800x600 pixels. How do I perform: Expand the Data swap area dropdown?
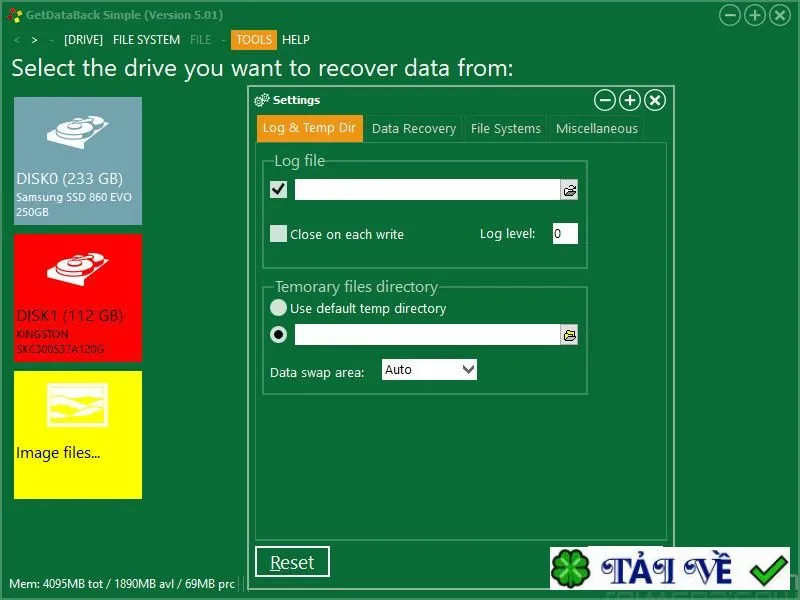[x=429, y=369]
